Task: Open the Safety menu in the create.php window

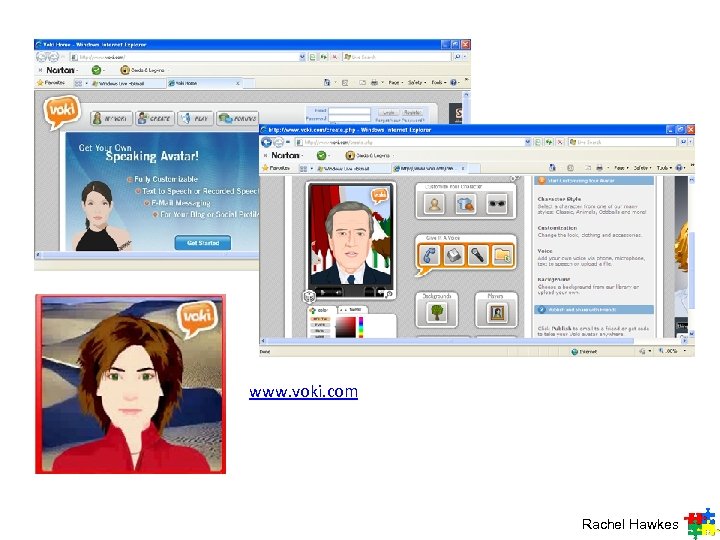Action: click(641, 168)
